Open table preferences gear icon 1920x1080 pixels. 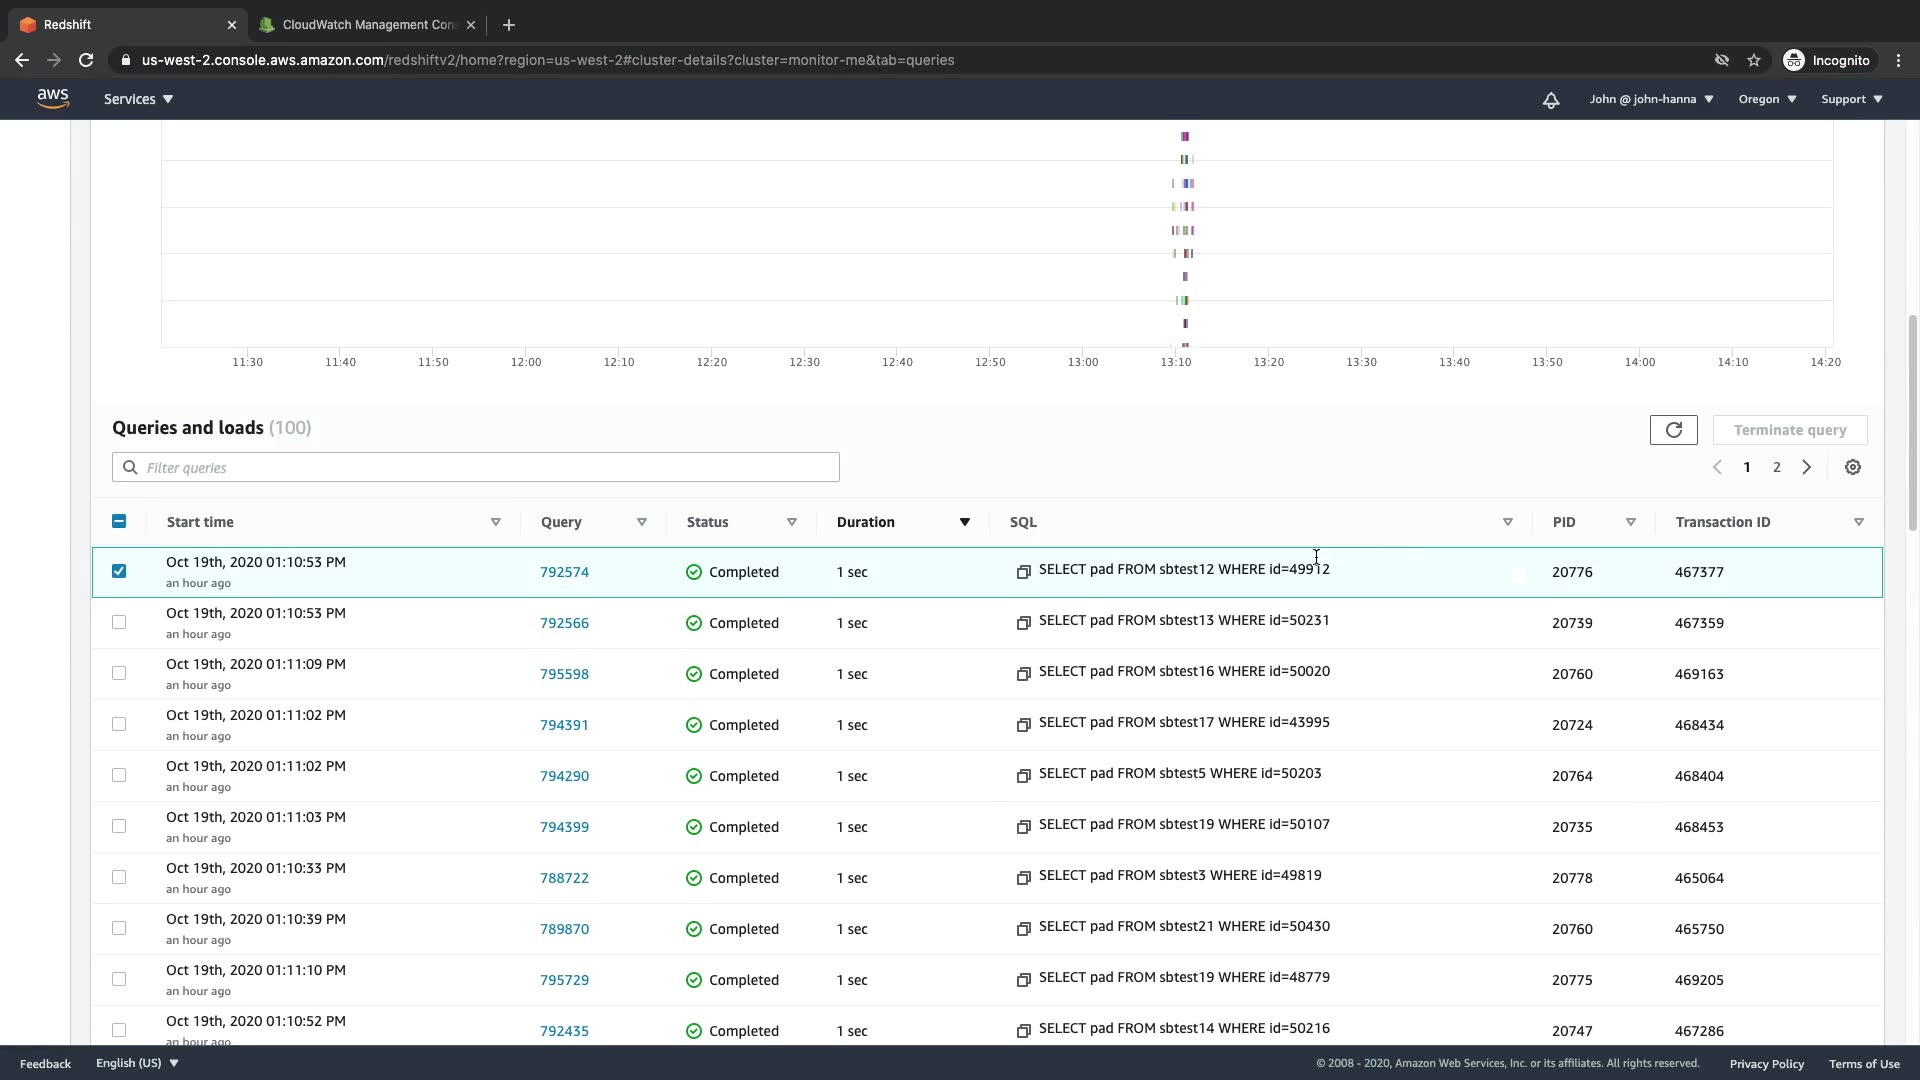pos(1852,467)
